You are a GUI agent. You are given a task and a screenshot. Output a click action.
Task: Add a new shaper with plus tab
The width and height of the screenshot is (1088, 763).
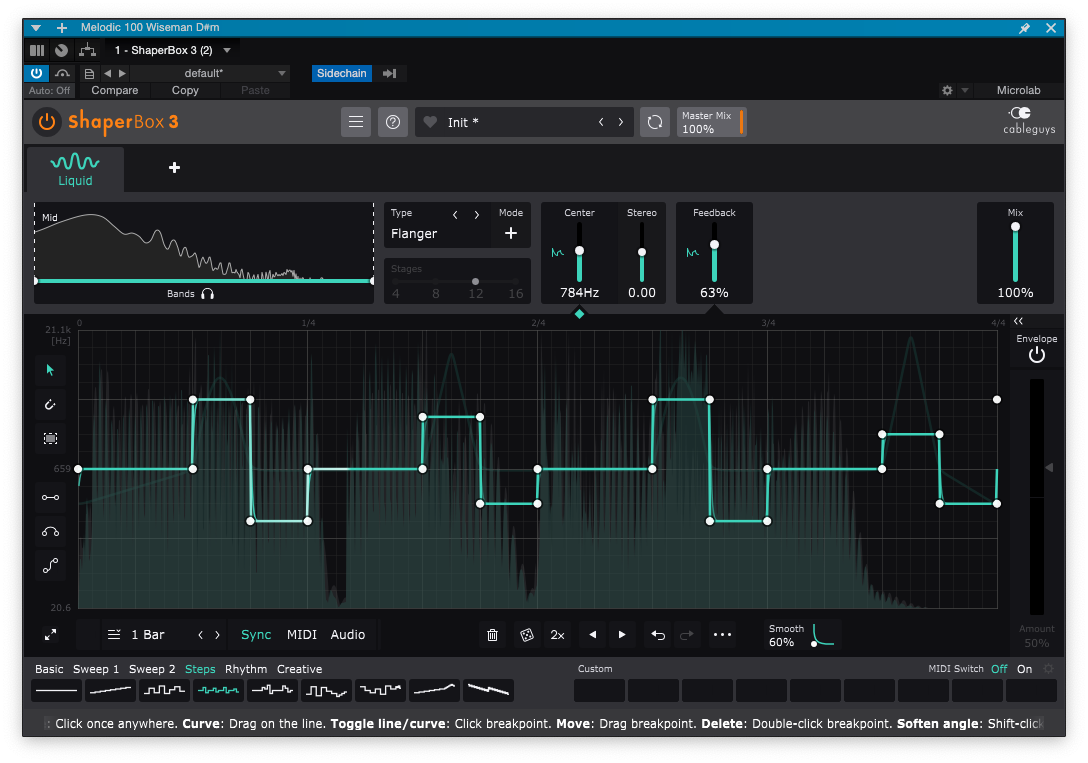tap(174, 167)
